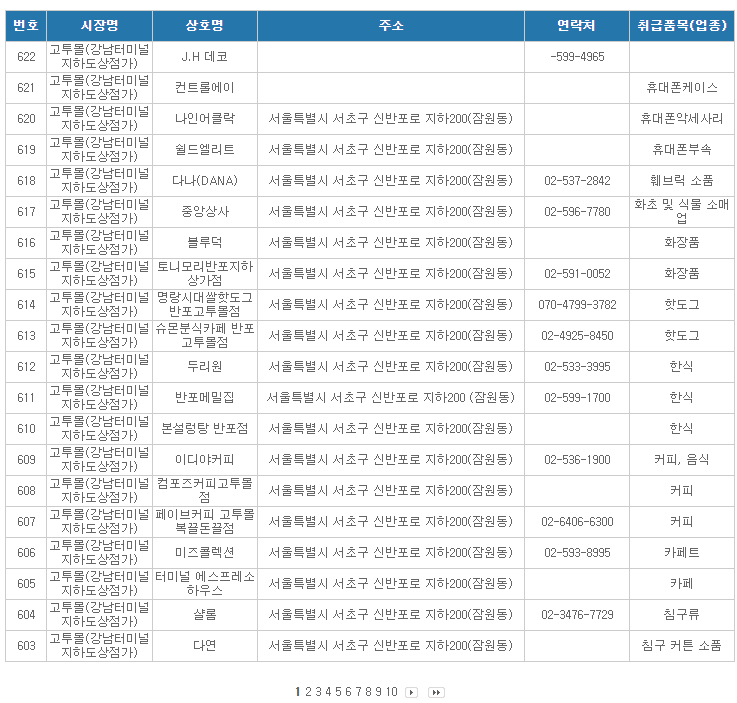Click phone number 02-537-2842
This screenshot has height=703, width=737.
coord(577,181)
